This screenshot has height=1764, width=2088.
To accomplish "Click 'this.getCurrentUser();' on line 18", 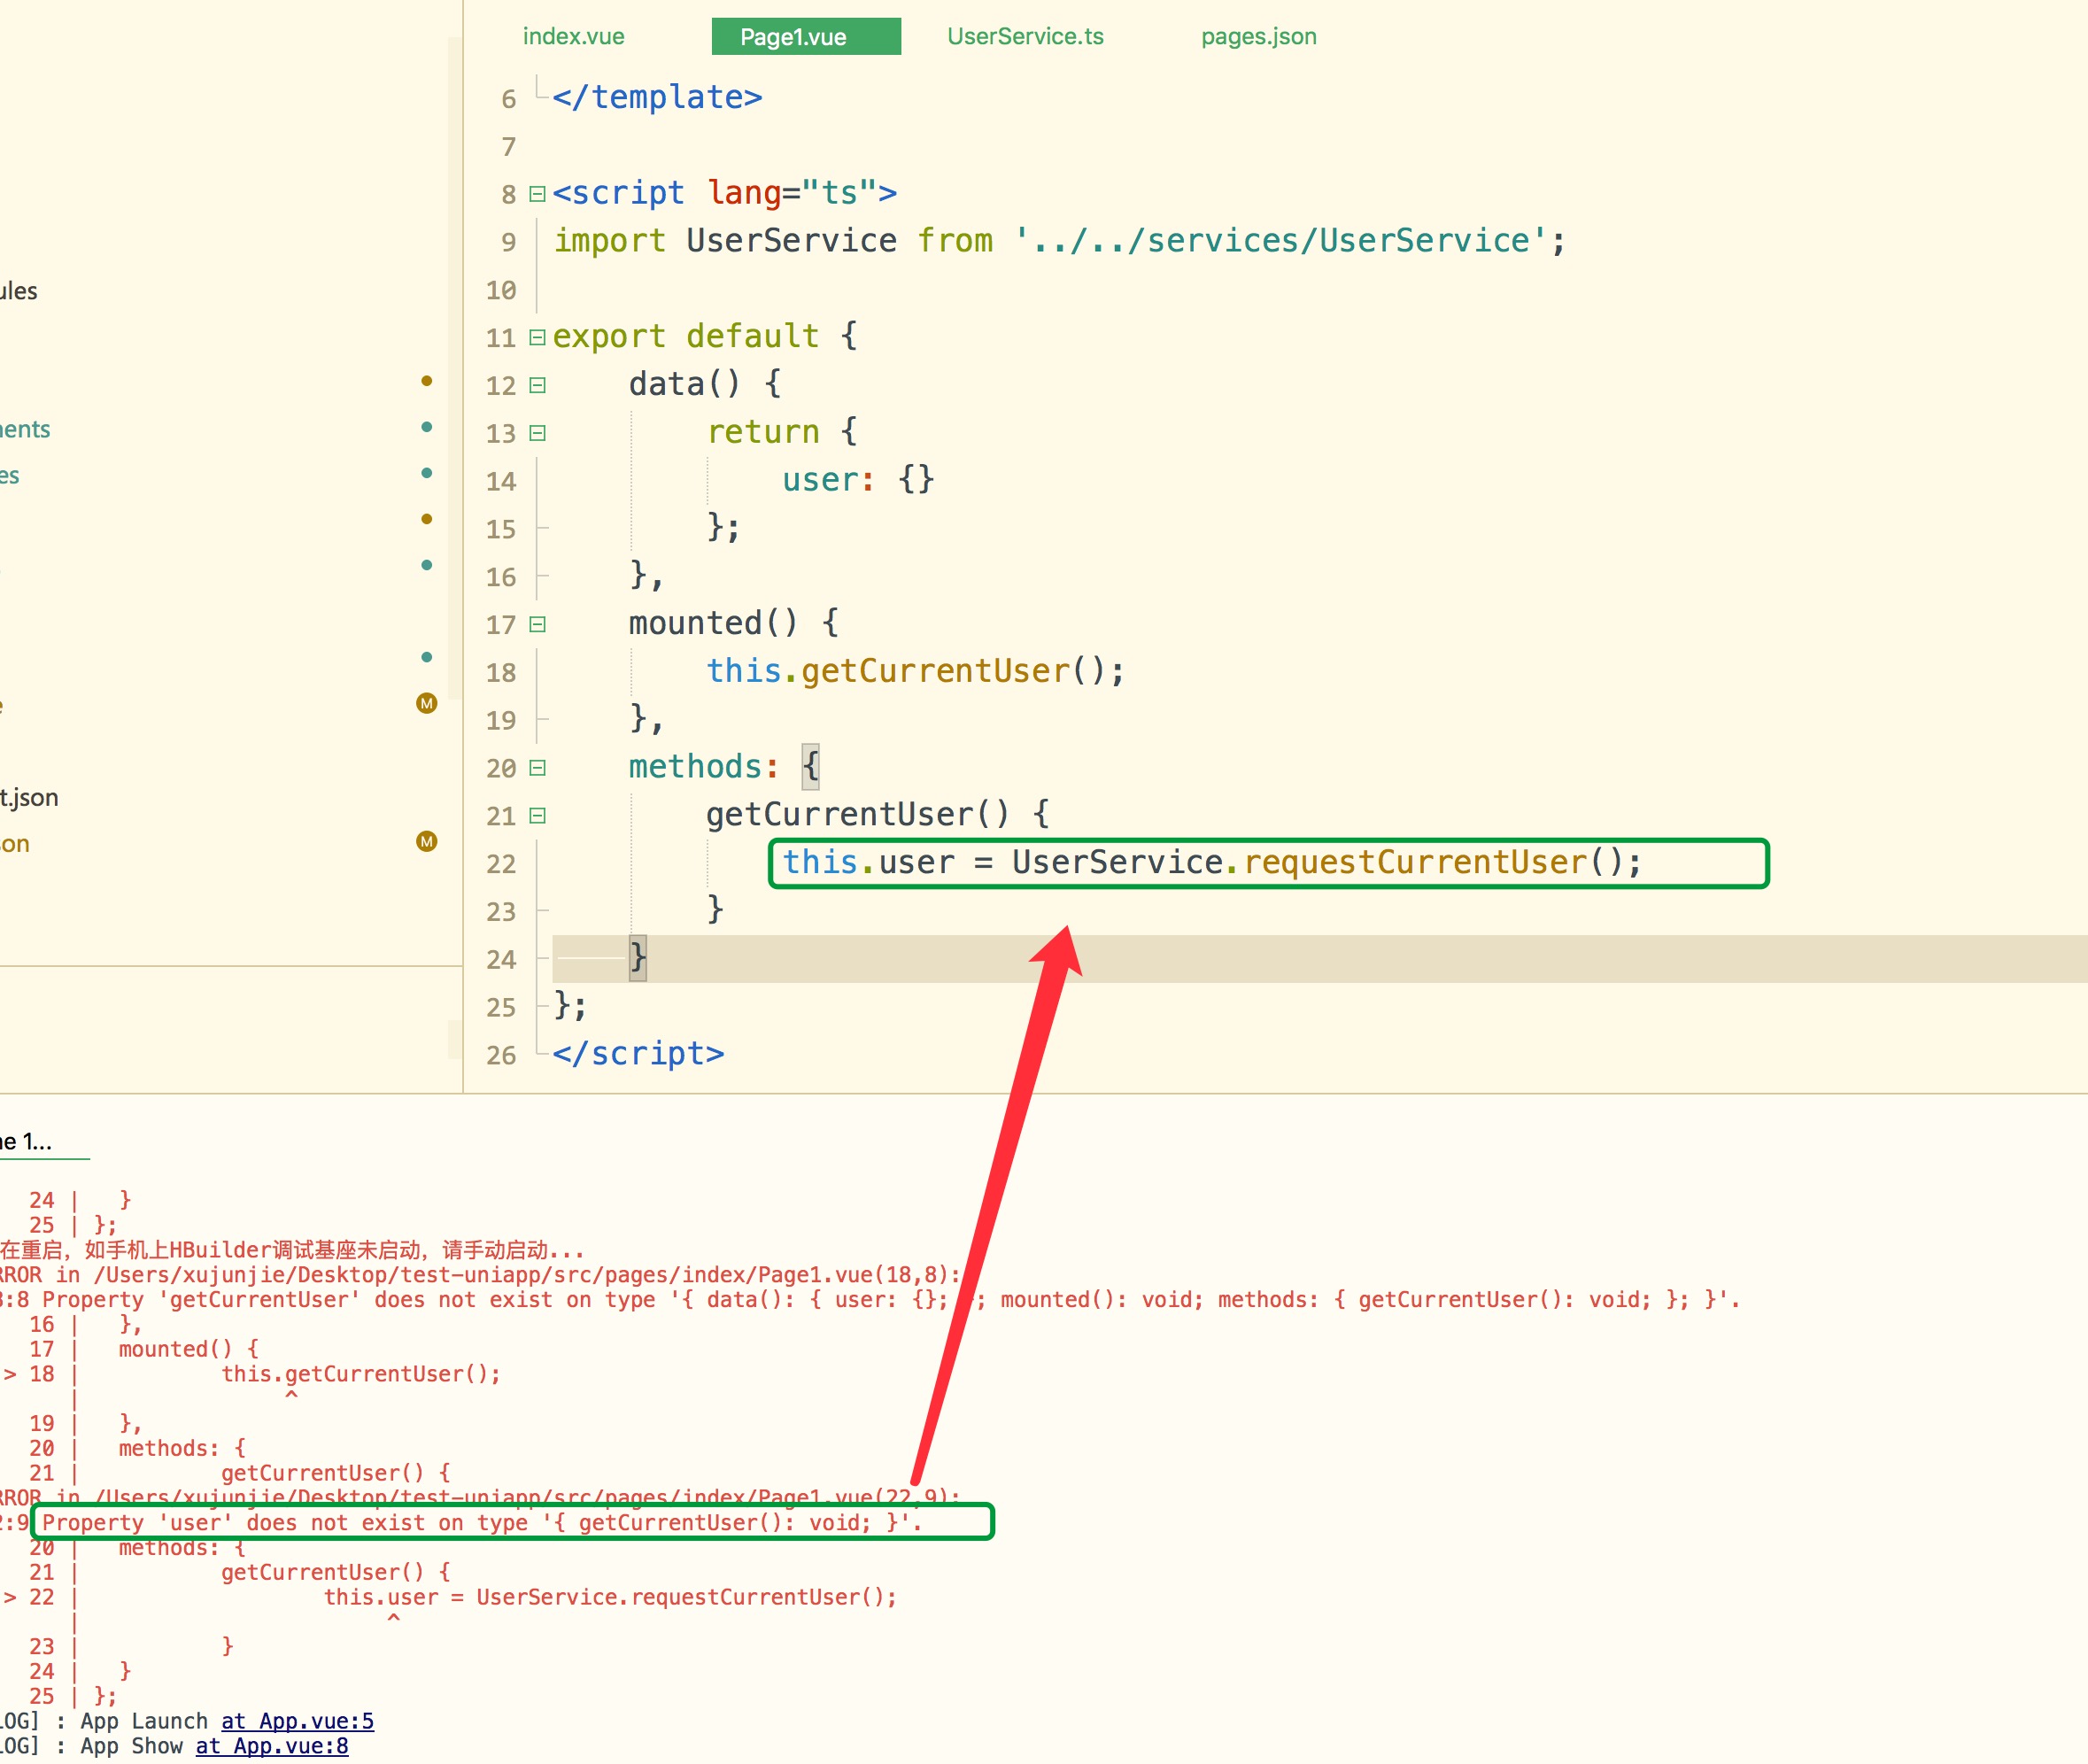I will pyautogui.click(x=915, y=671).
